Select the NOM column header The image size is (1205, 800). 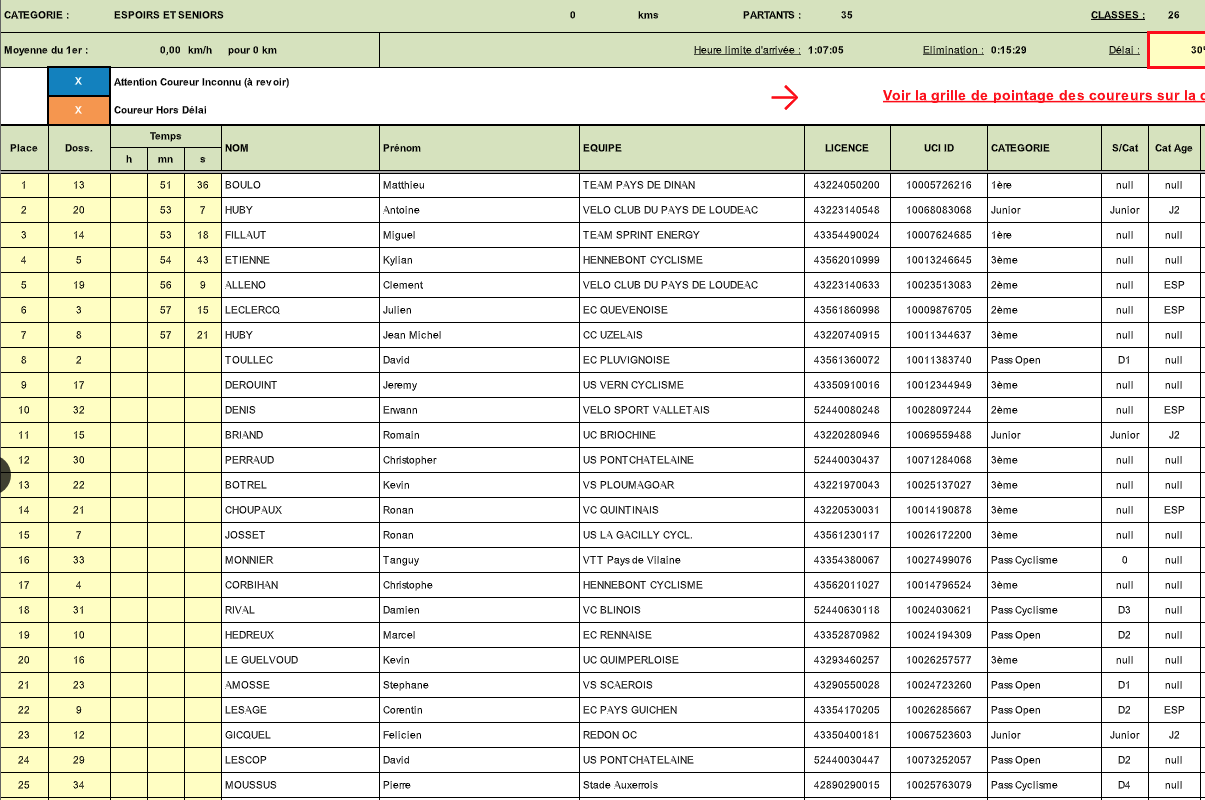(x=300, y=148)
